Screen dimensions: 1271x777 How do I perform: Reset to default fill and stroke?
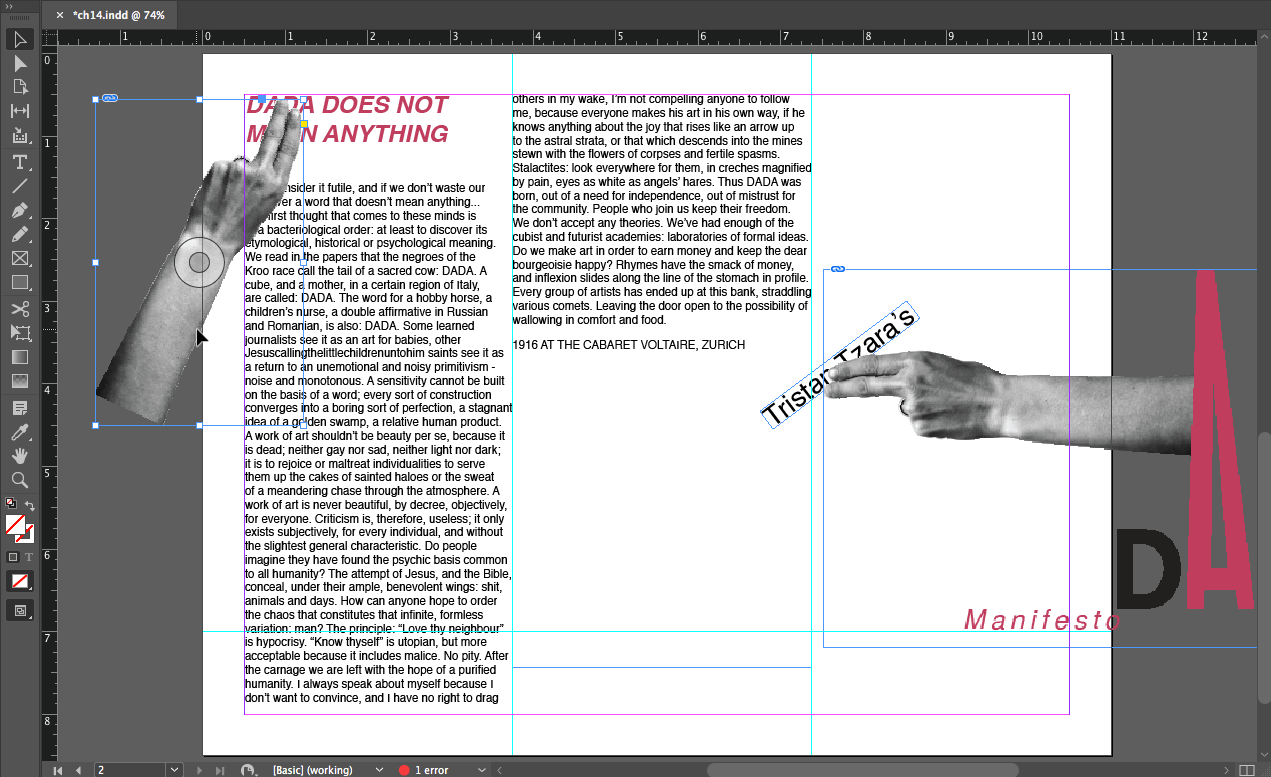click(11, 503)
